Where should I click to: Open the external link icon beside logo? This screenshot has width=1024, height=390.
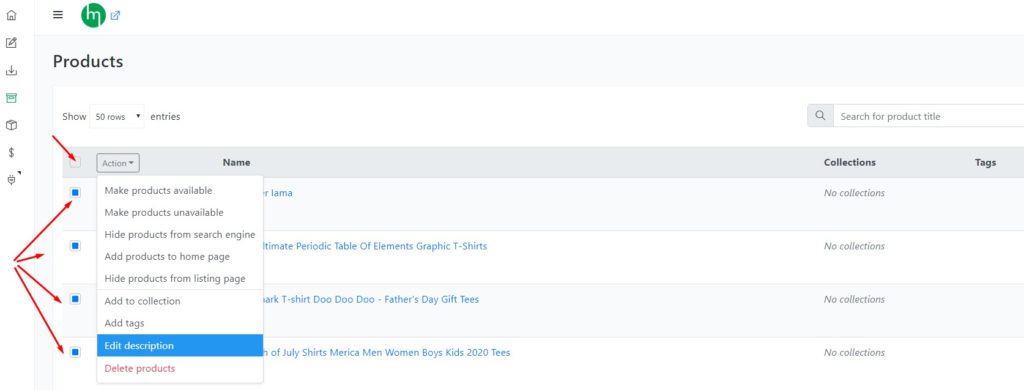click(116, 15)
